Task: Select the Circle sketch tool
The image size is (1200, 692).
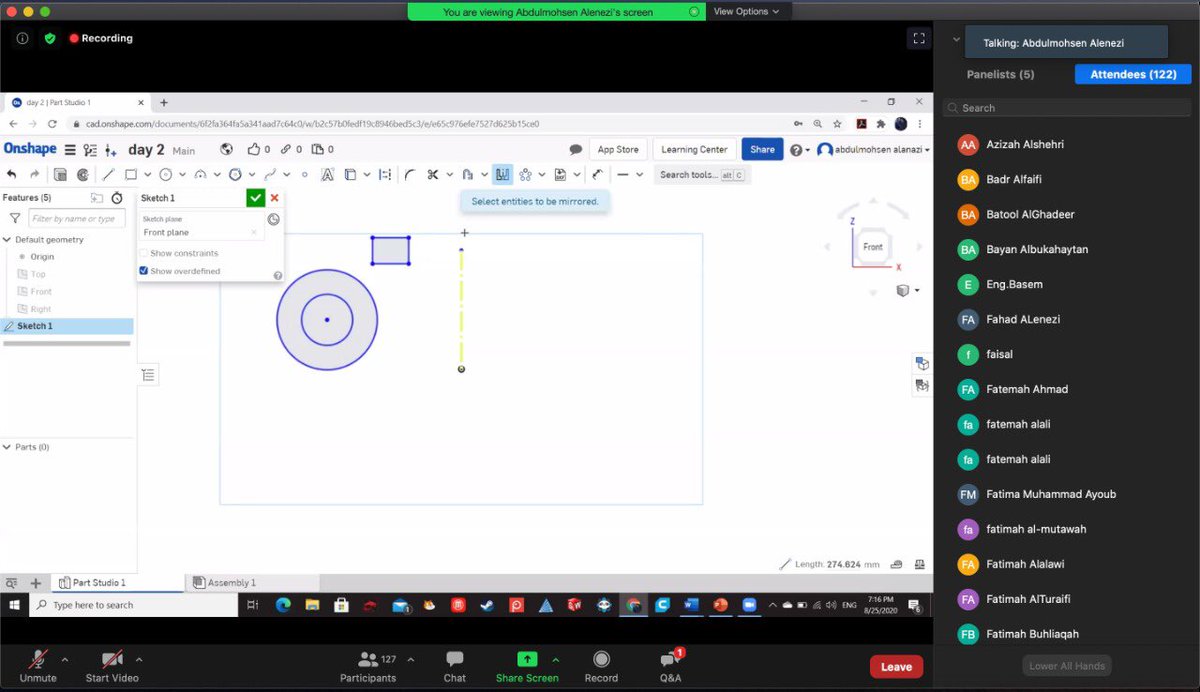Action: 166,174
